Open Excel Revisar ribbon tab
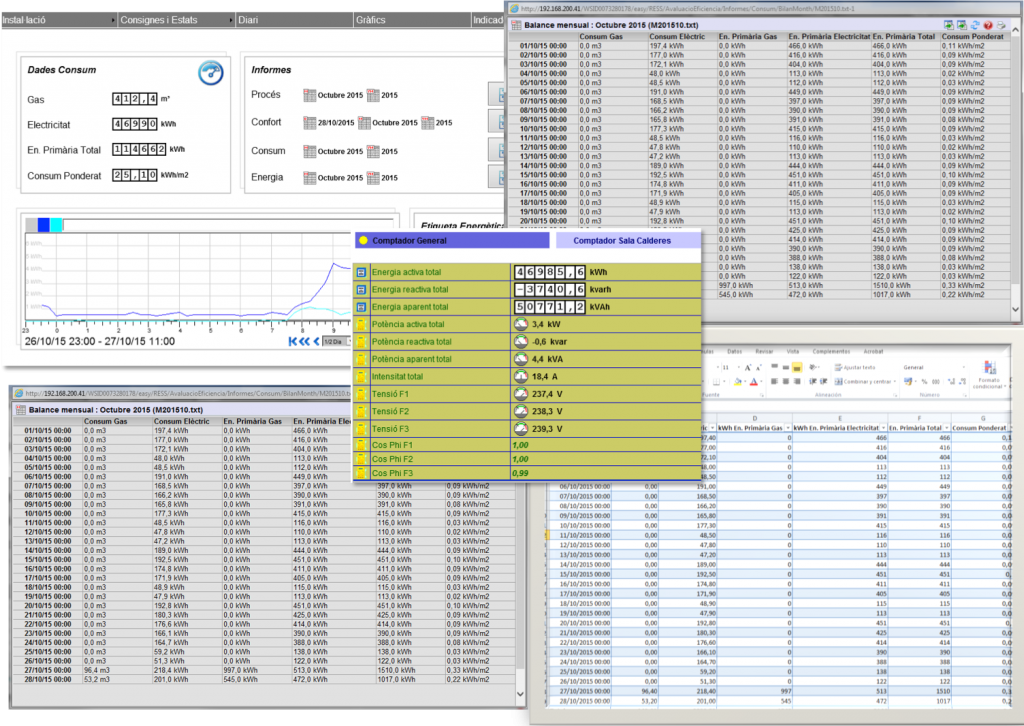 click(x=764, y=351)
